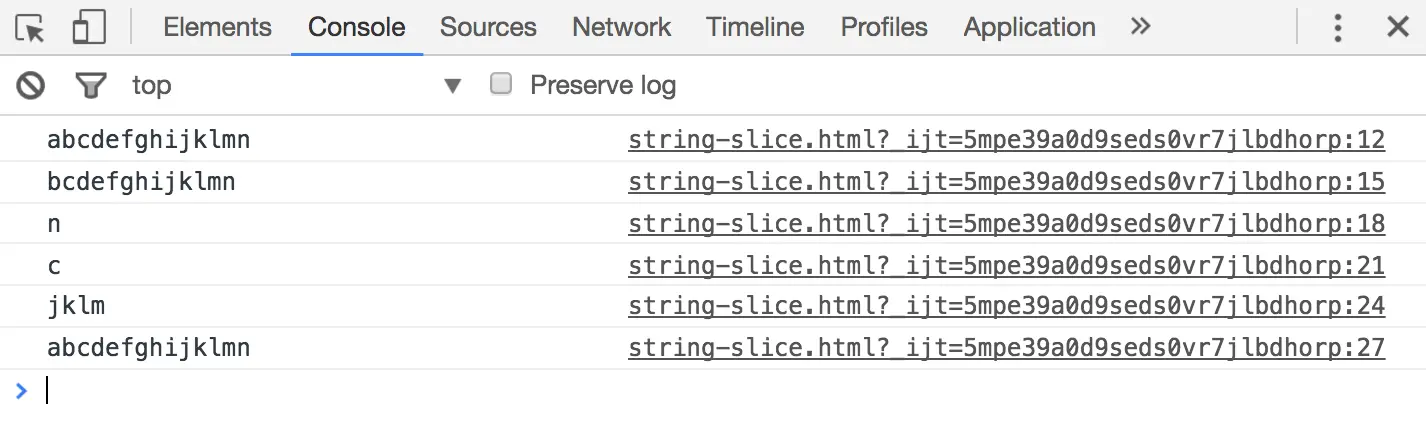The height and width of the screenshot is (448, 1426).
Task: Follow string-slice.html link ending in :27
Action: [x=1006, y=349]
